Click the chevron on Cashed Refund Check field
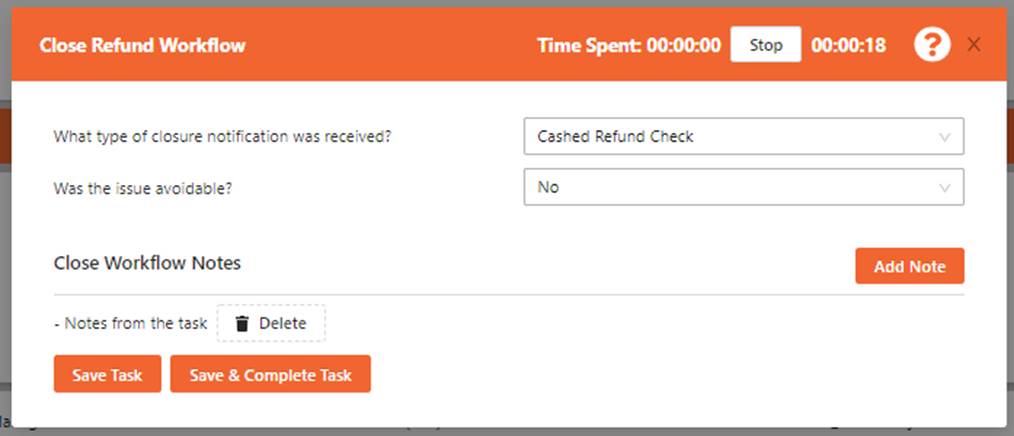The height and width of the screenshot is (436, 1014). pos(944,137)
